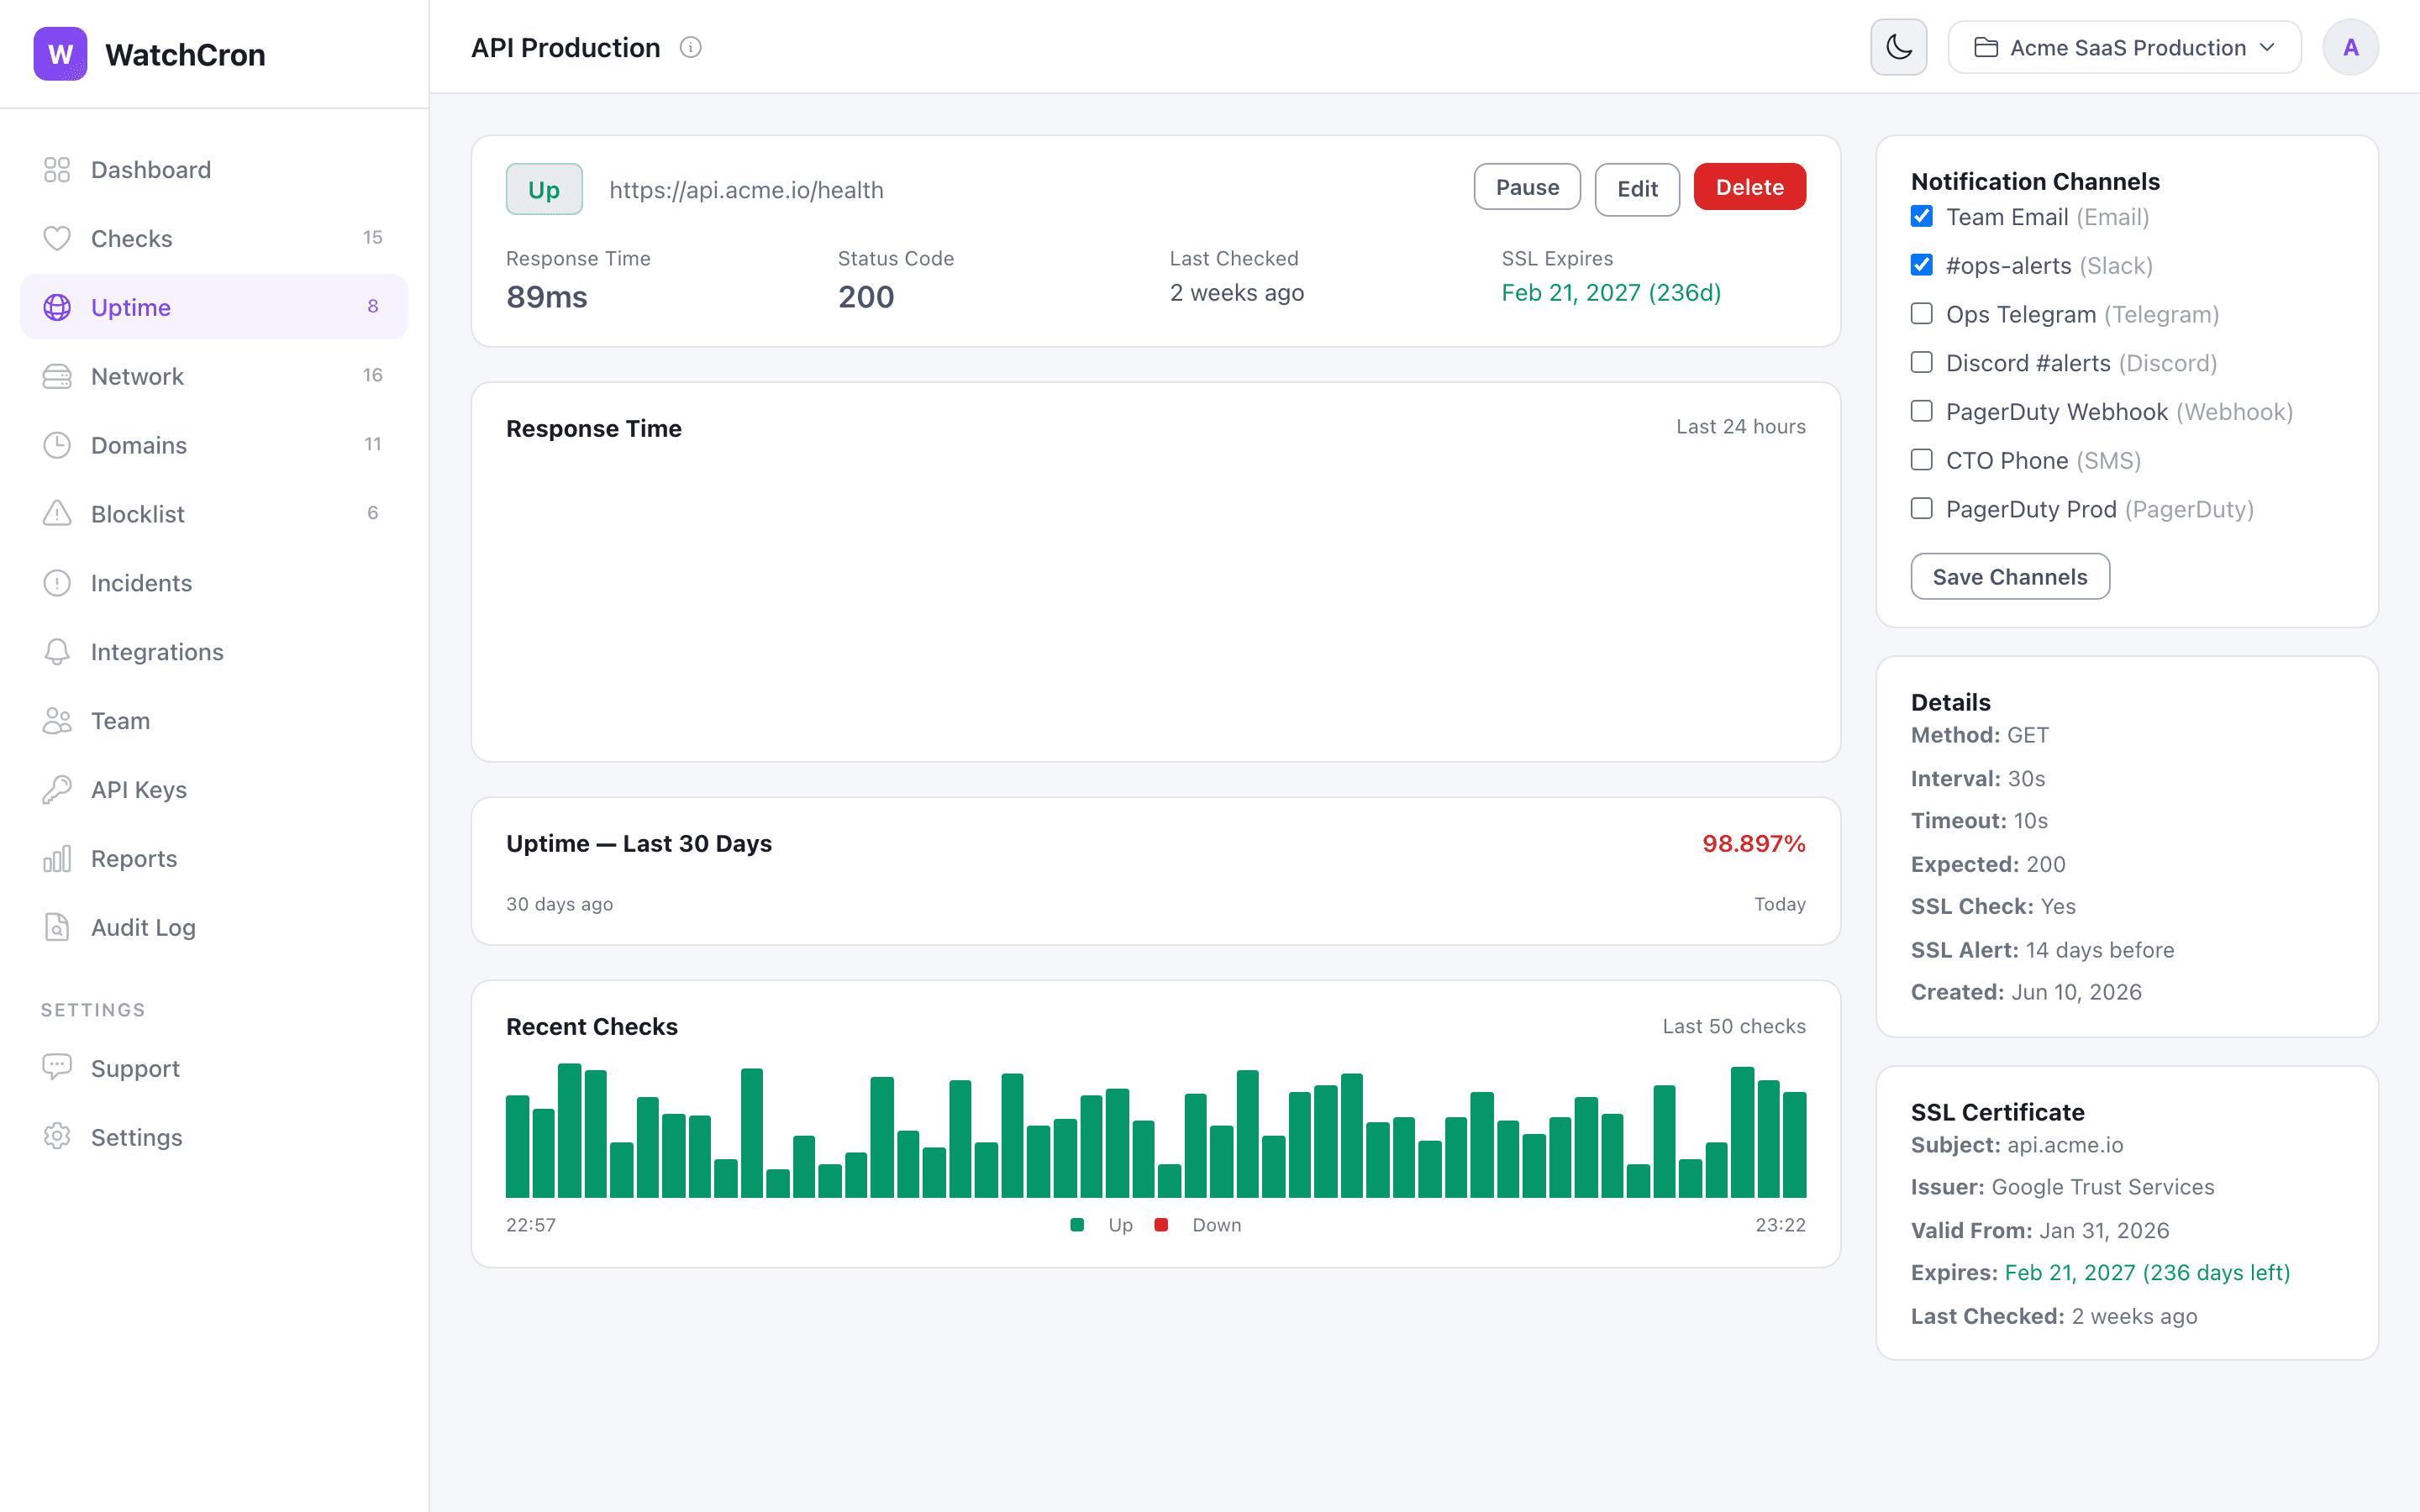Uncheck the Team Email channel
2420x1512 pixels.
(x=1921, y=216)
